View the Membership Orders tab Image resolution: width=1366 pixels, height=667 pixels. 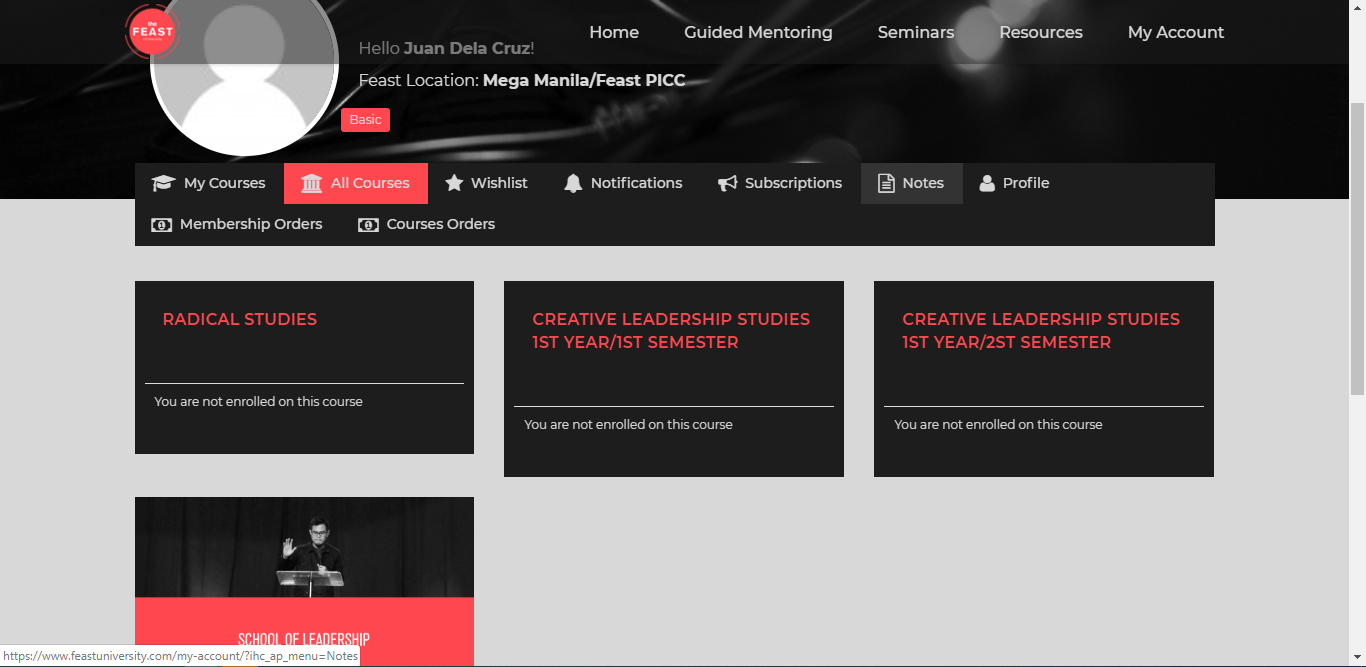click(237, 225)
